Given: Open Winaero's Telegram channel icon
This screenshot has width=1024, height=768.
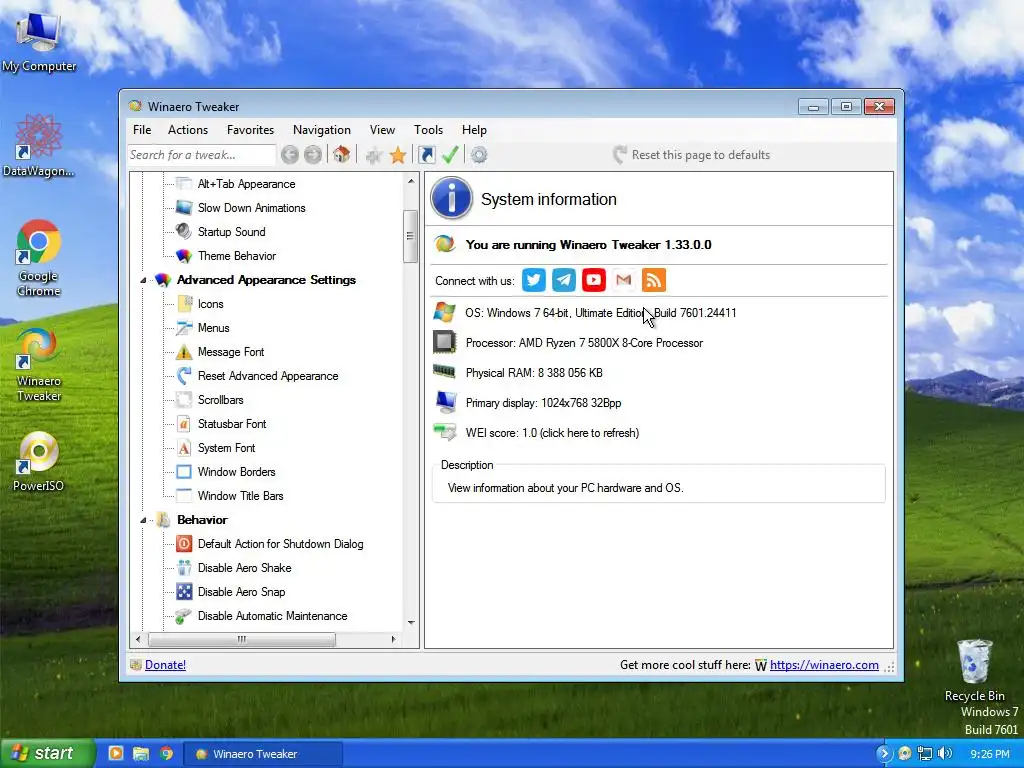Looking at the screenshot, I should coord(564,280).
